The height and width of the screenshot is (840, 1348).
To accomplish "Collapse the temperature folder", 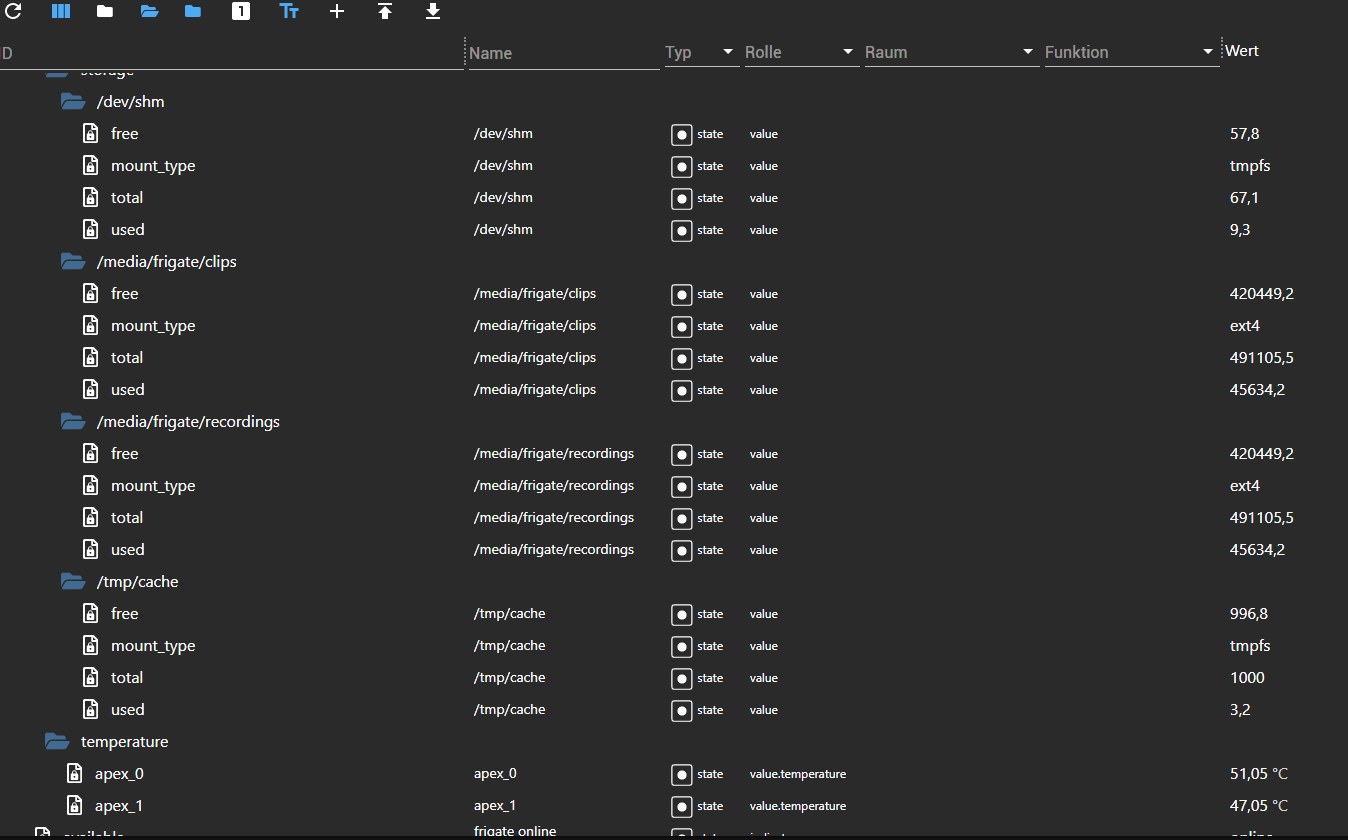I will click(x=56, y=742).
